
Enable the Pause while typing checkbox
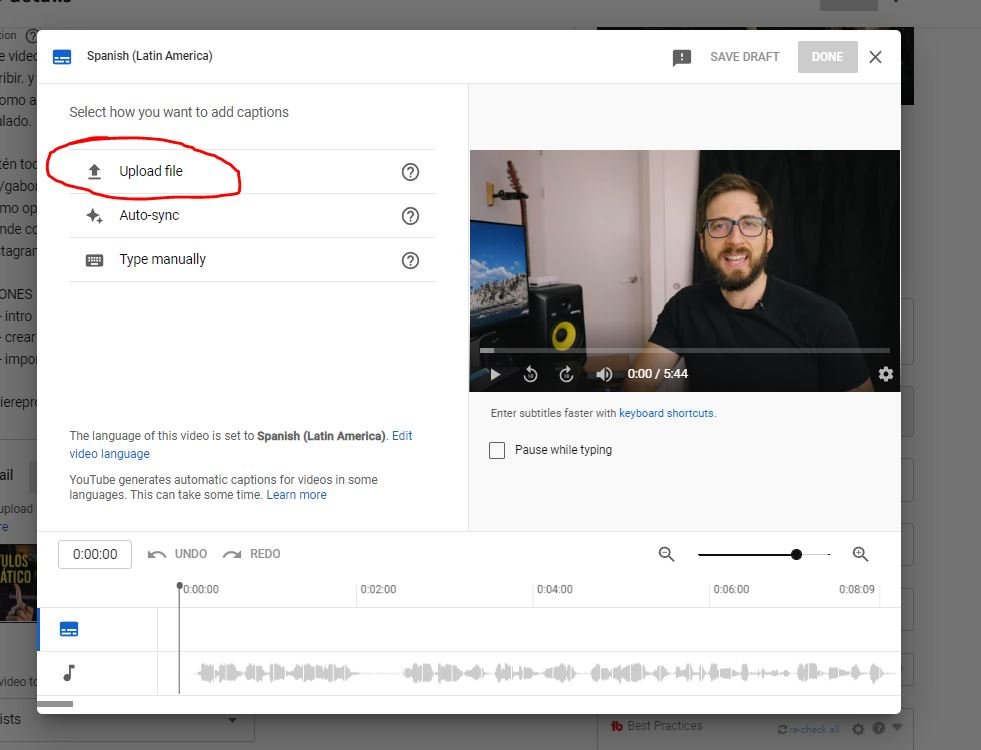coord(497,450)
